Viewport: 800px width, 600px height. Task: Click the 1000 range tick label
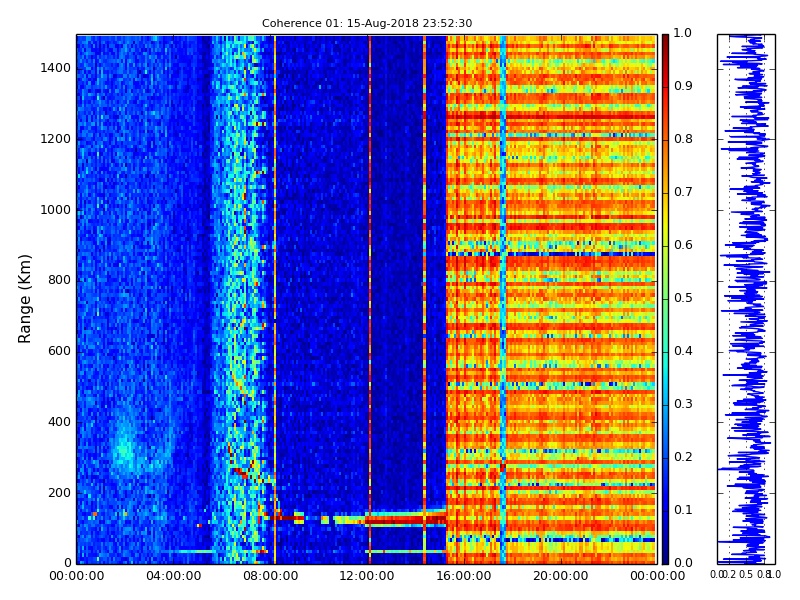(x=56, y=210)
